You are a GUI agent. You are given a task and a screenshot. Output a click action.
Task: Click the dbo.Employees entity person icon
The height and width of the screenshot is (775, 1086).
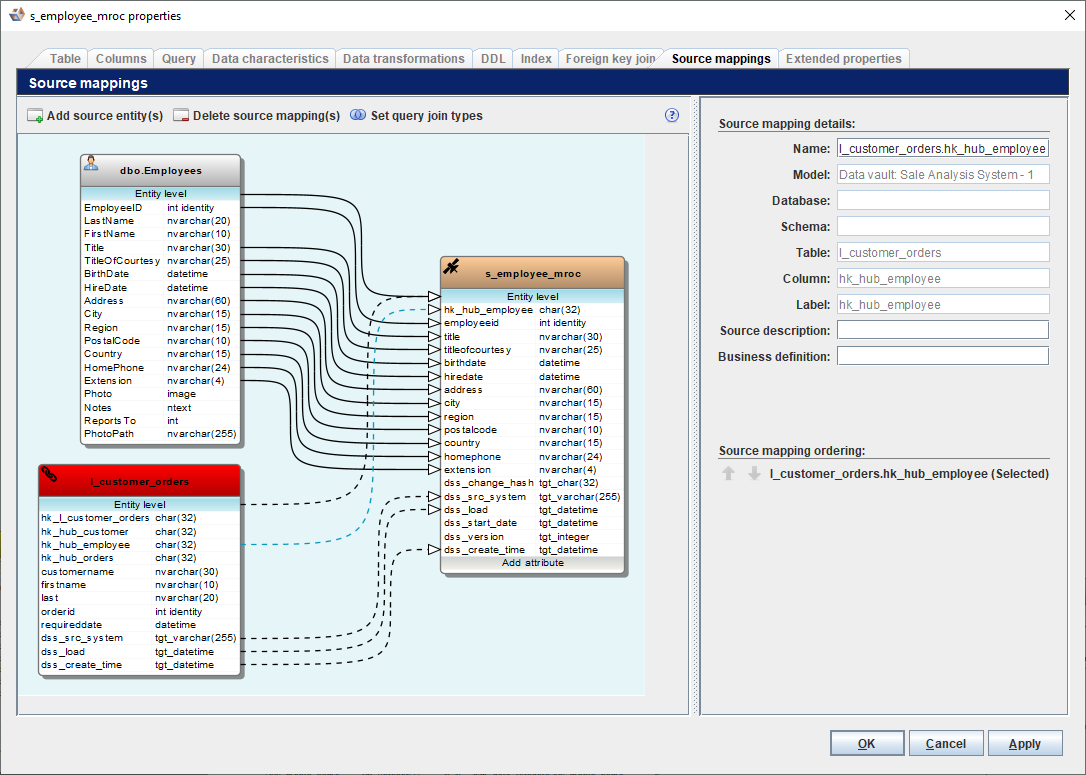pyautogui.click(x=91, y=163)
